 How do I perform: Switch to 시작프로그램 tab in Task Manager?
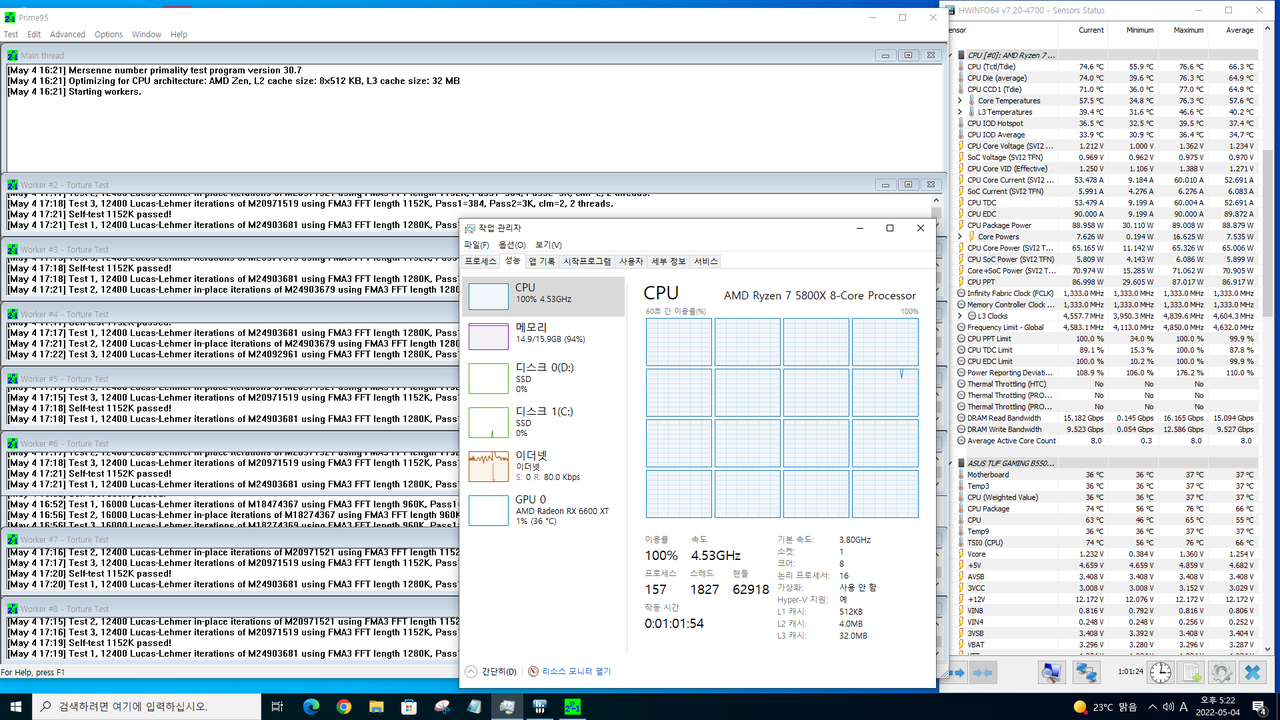[x=587, y=261]
